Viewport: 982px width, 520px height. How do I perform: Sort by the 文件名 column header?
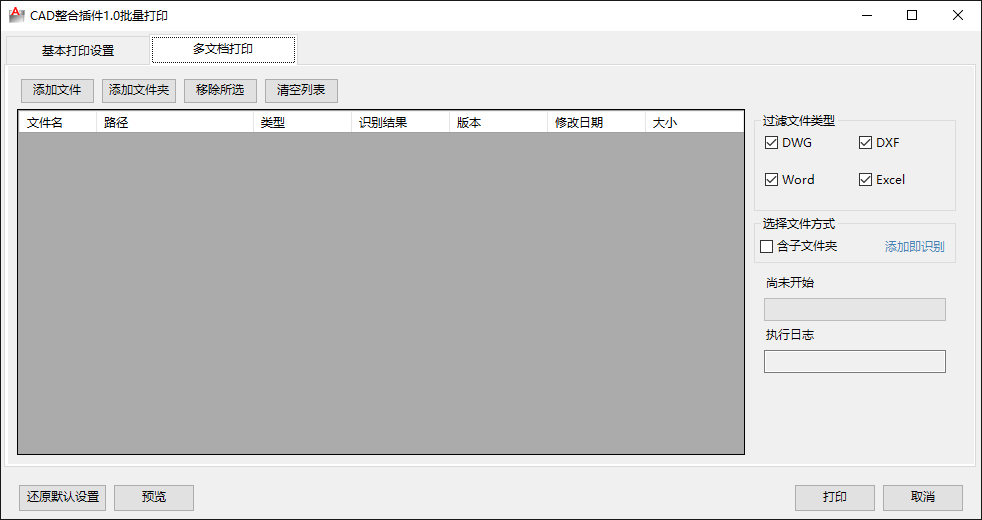(x=57, y=122)
